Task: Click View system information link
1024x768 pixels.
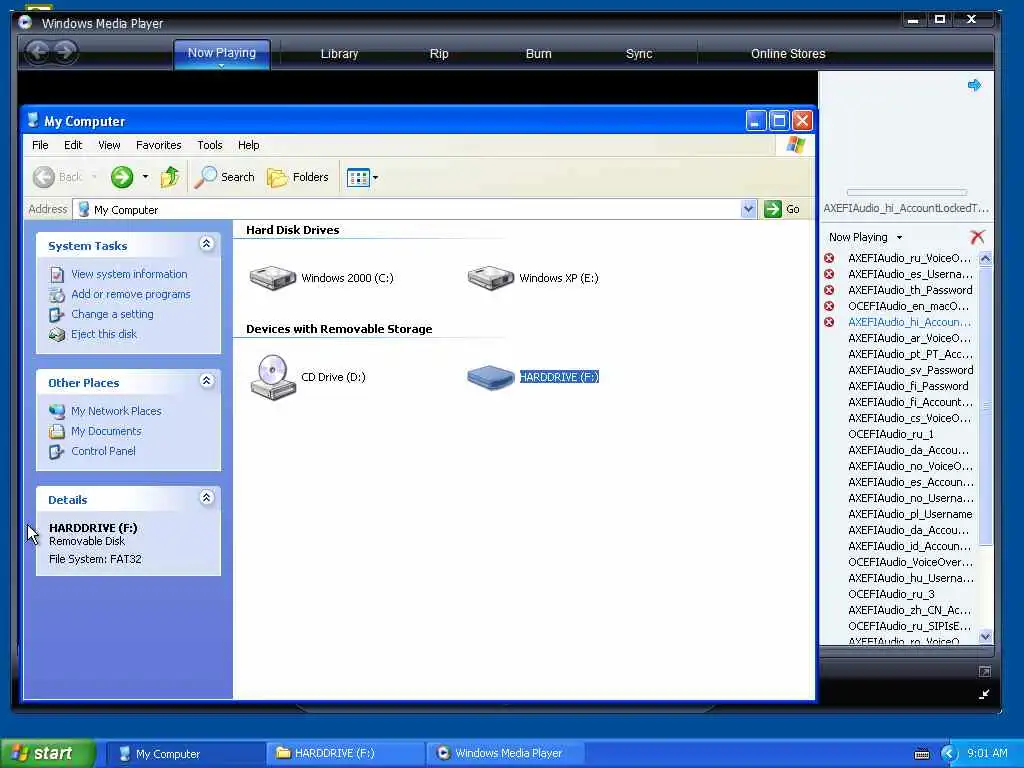Action: (x=129, y=274)
